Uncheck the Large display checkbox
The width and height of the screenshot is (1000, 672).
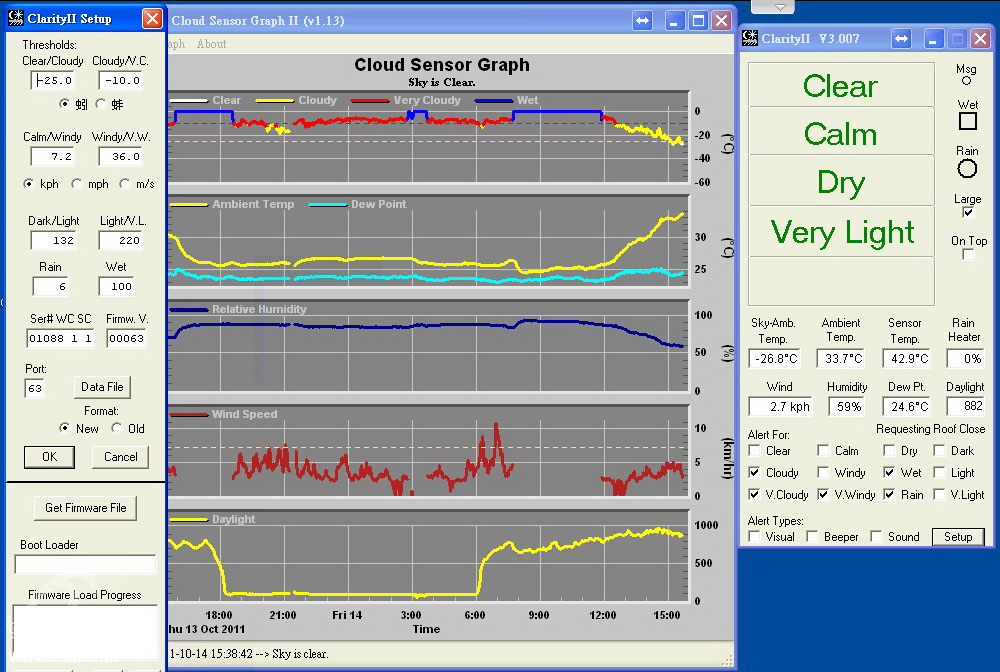(967, 212)
